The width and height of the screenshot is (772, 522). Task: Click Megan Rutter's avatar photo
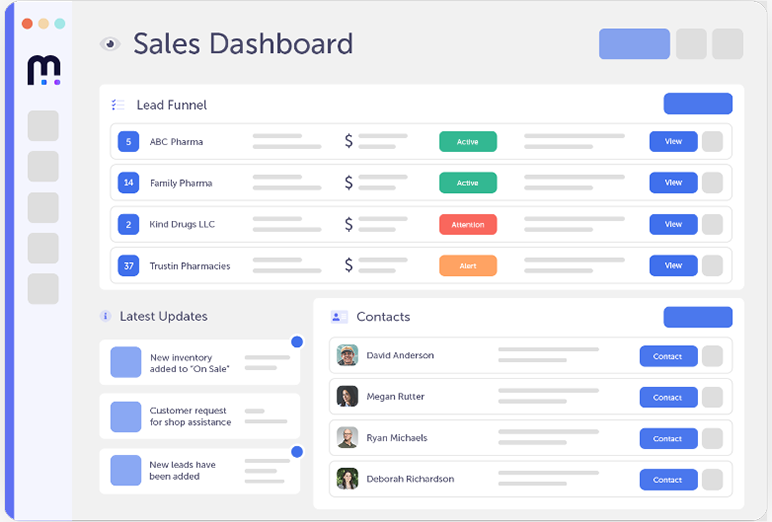tap(347, 397)
